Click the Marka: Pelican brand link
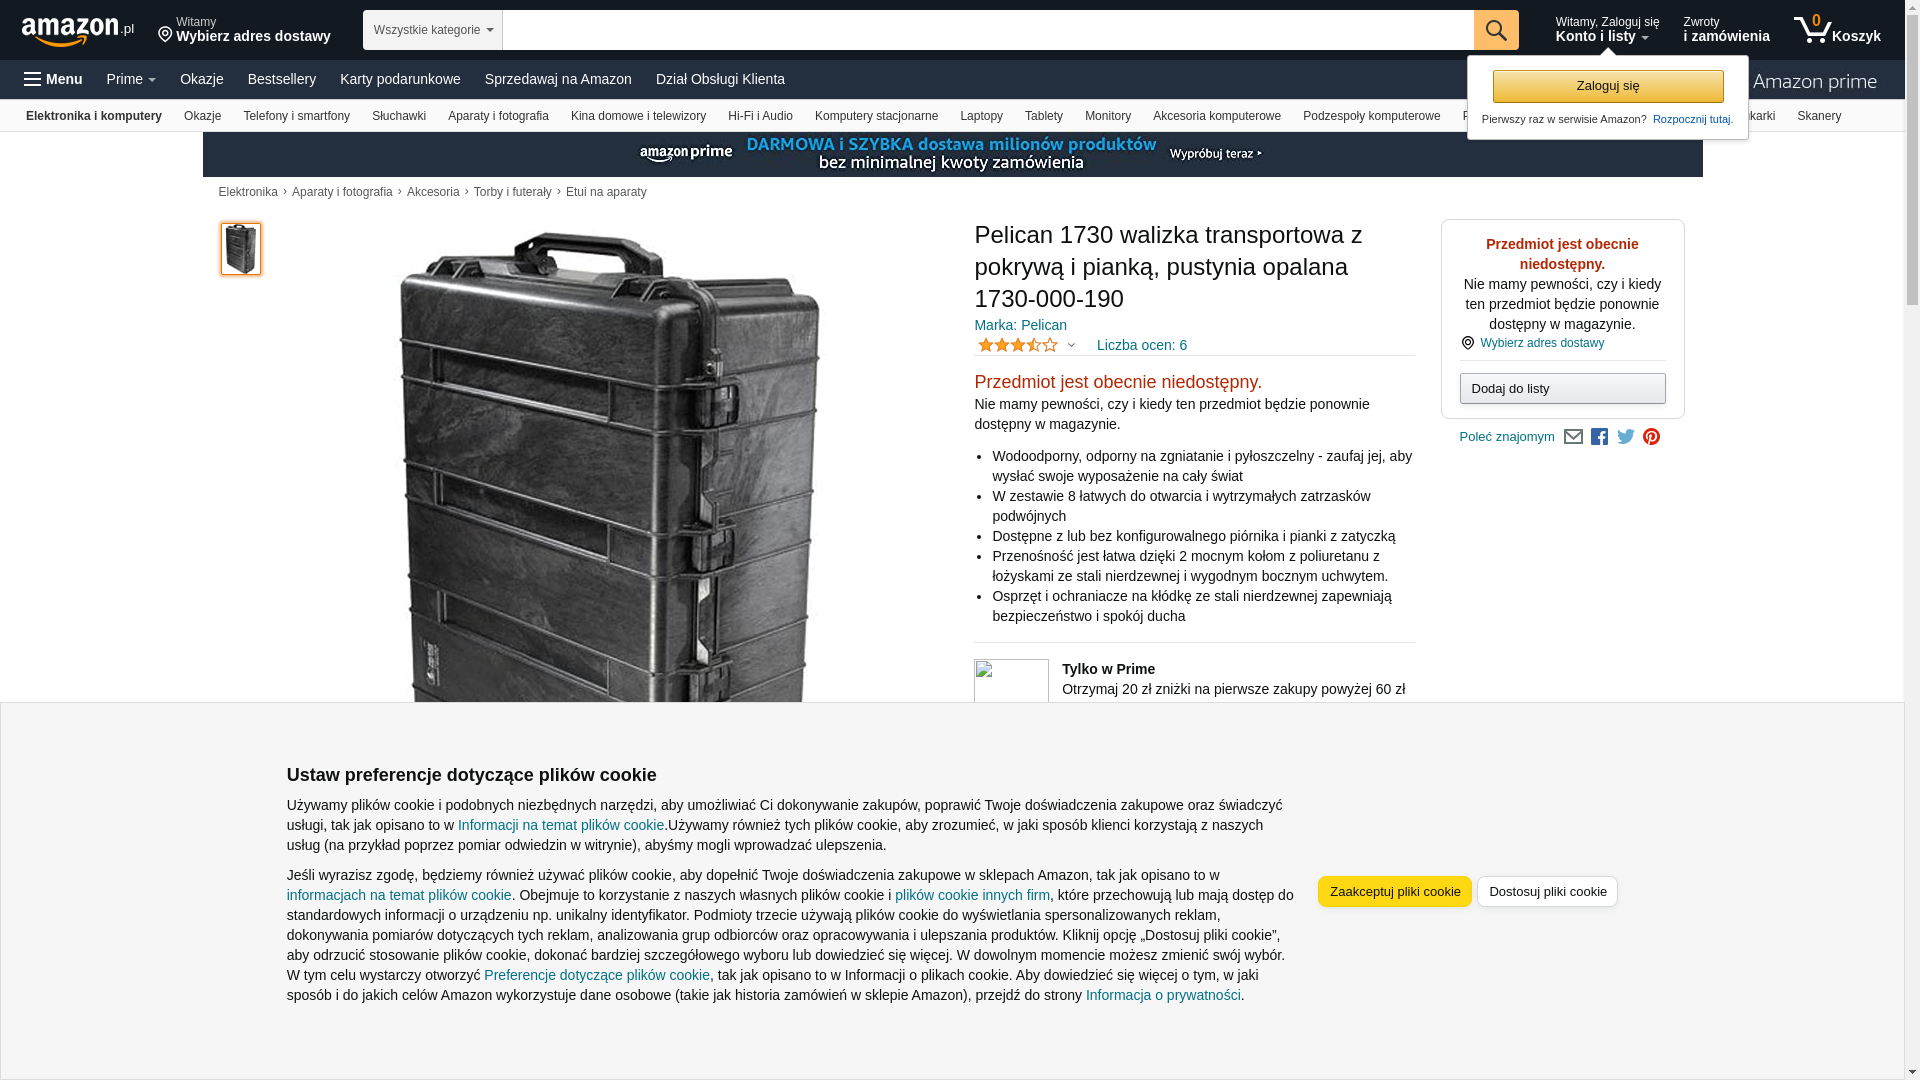Image resolution: width=1920 pixels, height=1080 pixels. pos(1020,325)
